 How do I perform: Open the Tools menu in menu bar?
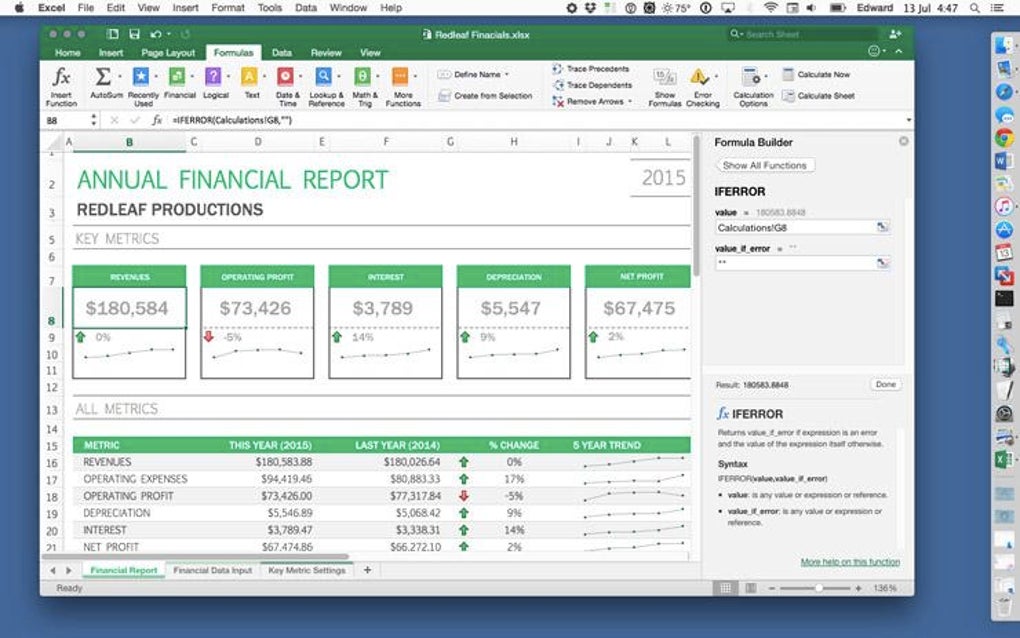269,8
